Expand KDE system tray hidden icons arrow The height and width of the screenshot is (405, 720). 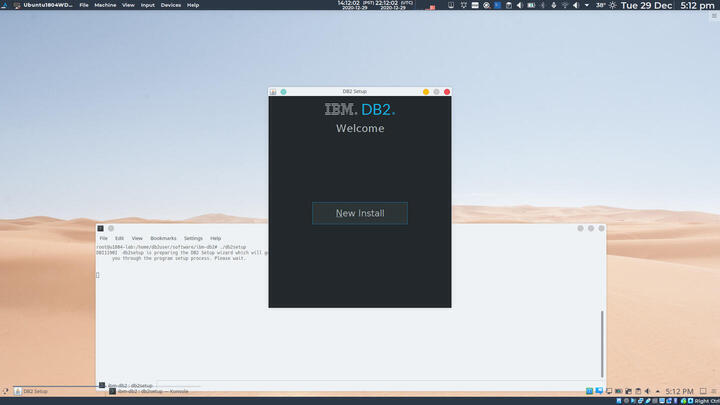pyautogui.click(x=657, y=391)
